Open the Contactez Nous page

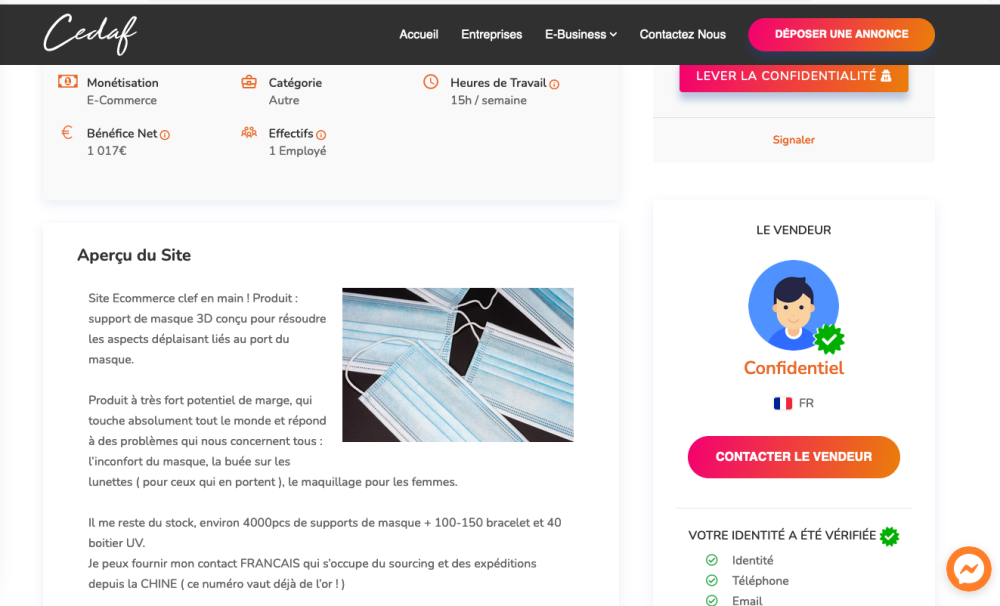pyautogui.click(x=682, y=34)
